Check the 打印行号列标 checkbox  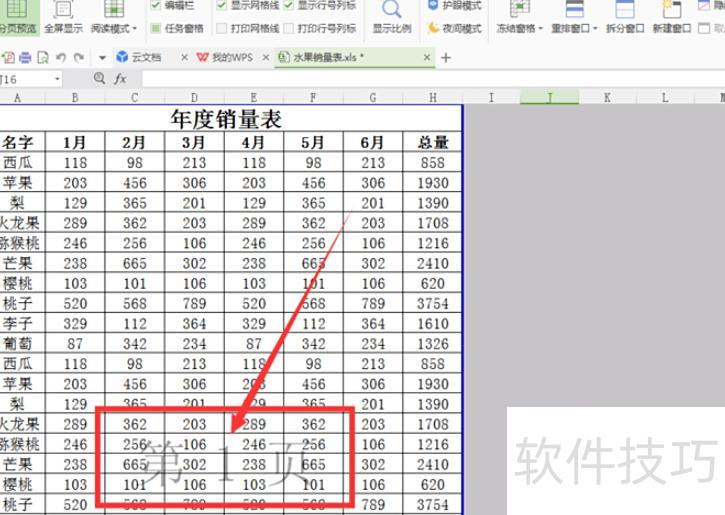coord(289,29)
